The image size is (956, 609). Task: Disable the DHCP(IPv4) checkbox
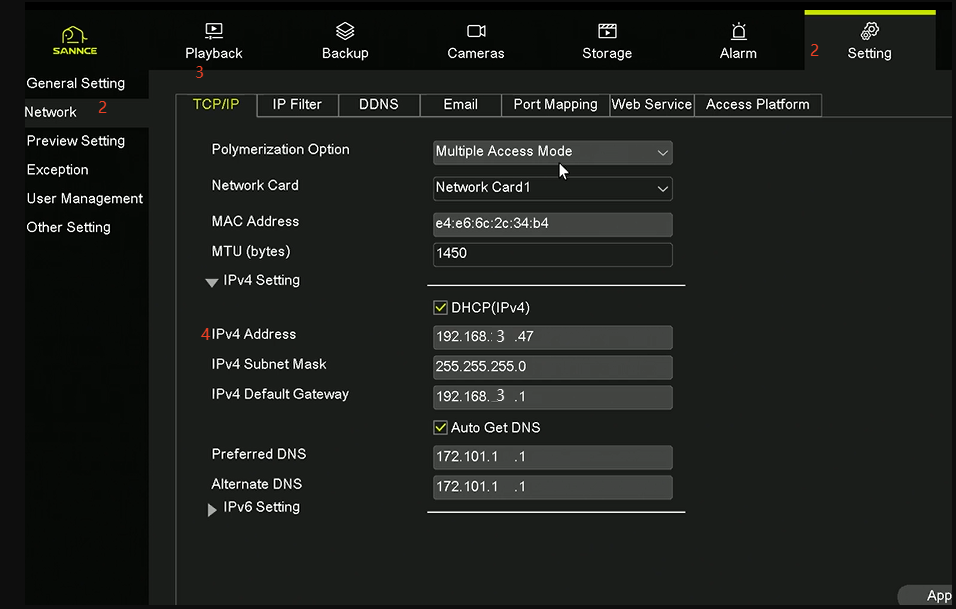tap(441, 308)
